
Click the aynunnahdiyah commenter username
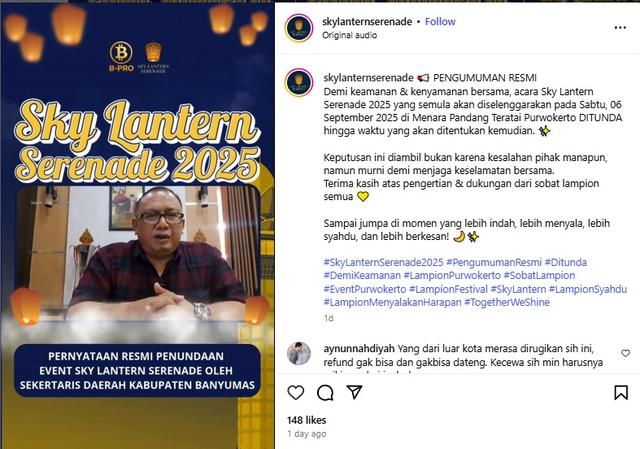[359, 349]
